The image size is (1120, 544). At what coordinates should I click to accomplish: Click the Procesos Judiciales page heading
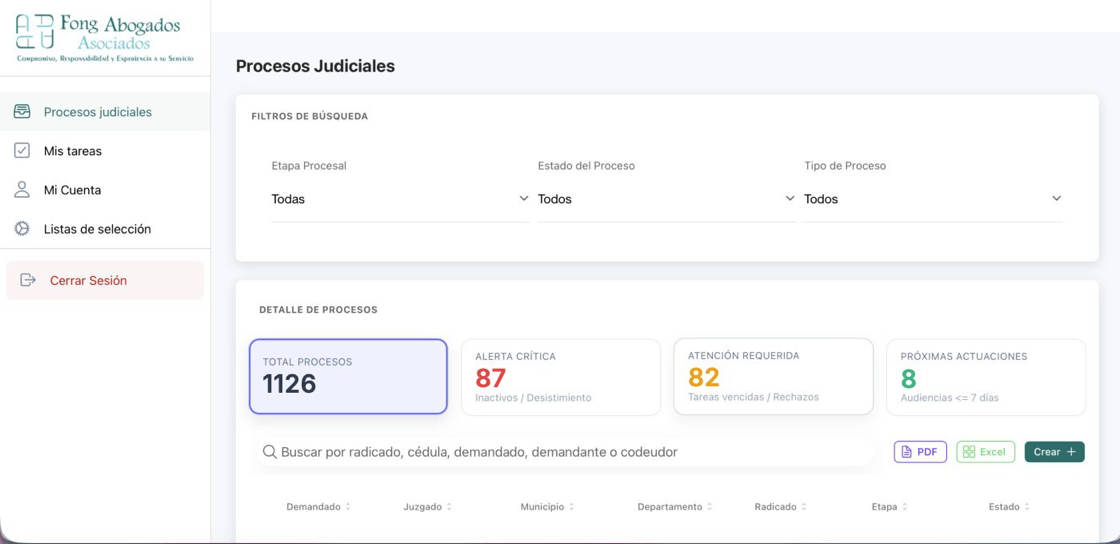pos(315,66)
